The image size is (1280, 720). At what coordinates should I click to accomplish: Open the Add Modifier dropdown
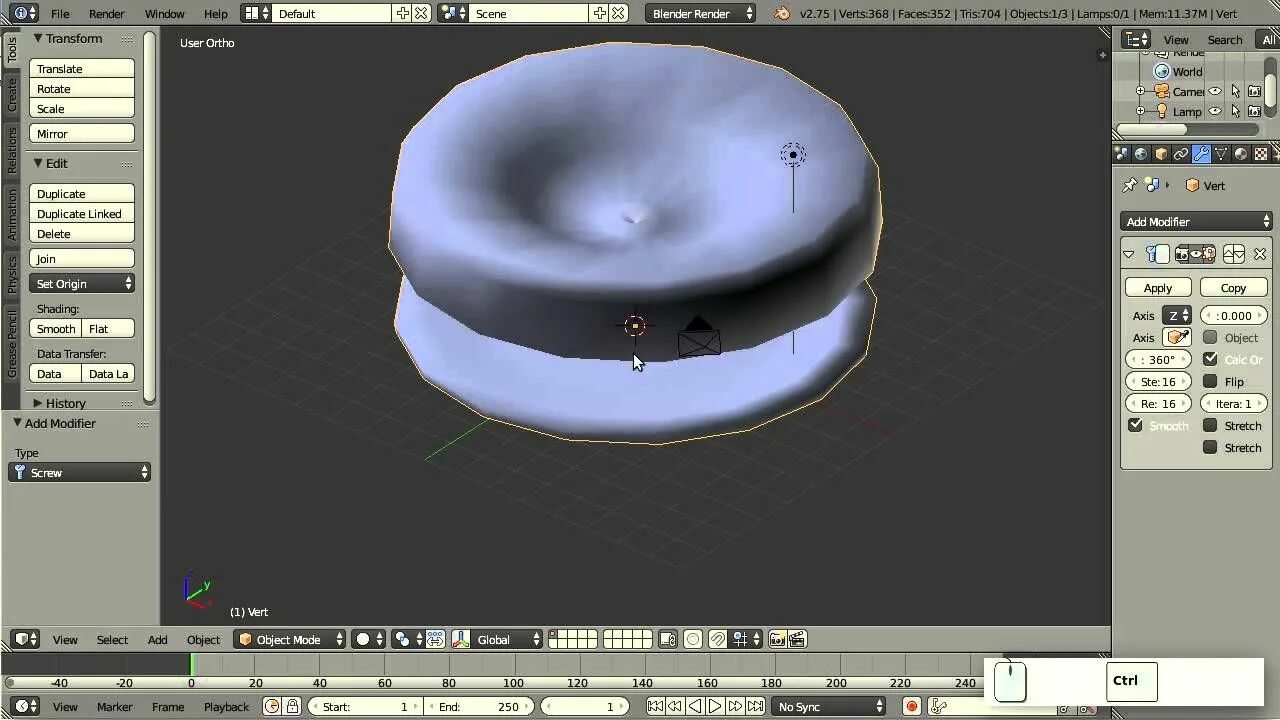point(1197,222)
